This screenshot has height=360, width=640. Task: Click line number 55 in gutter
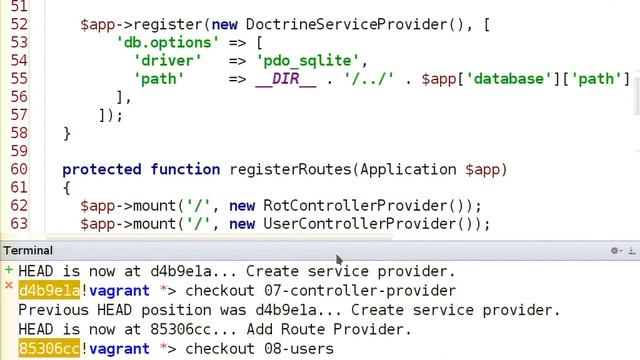pyautogui.click(x=19, y=79)
